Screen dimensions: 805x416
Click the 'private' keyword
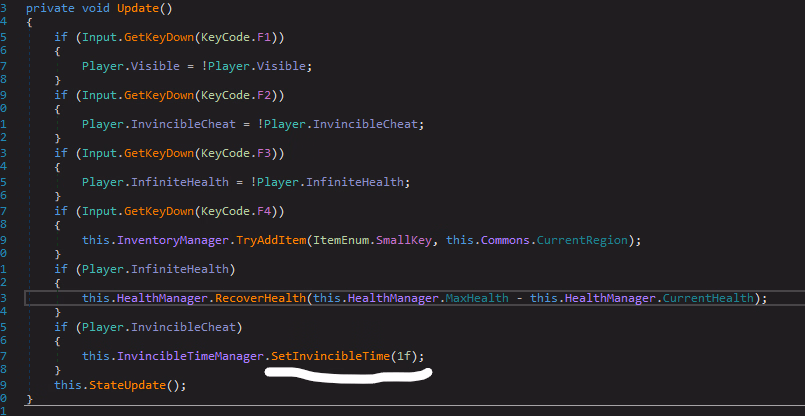click(49, 8)
